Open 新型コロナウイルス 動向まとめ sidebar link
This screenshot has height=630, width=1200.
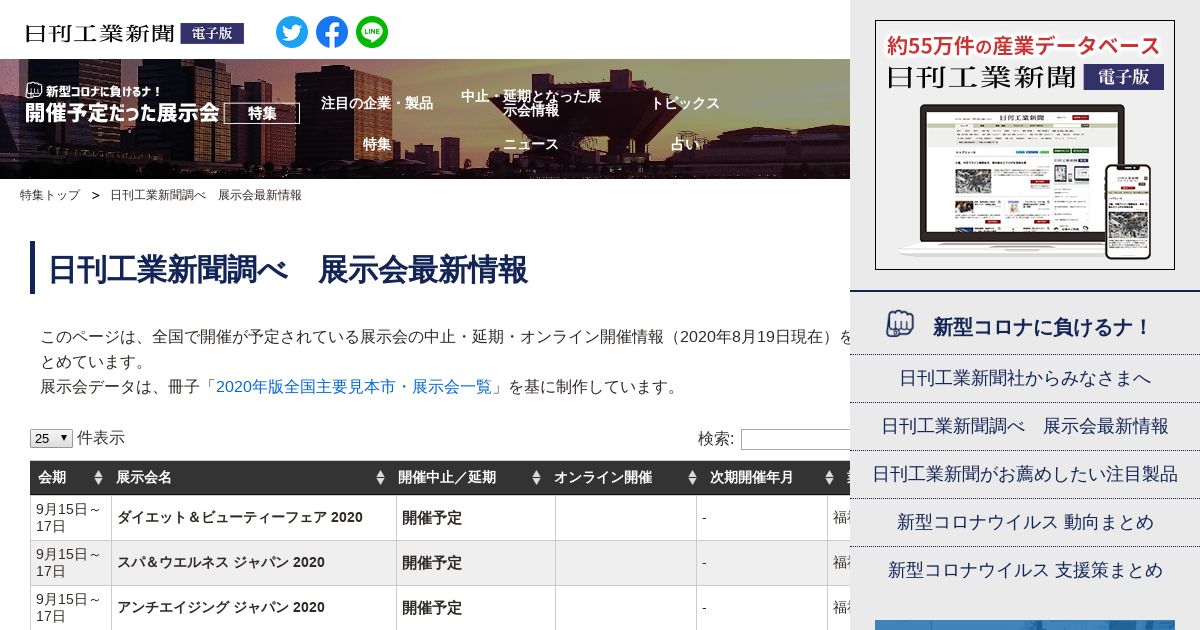1025,522
